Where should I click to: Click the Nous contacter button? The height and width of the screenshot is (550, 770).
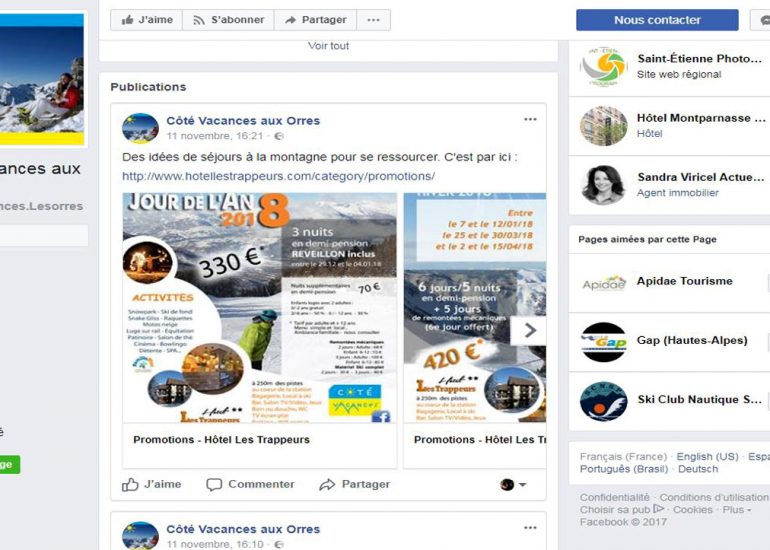click(x=657, y=20)
